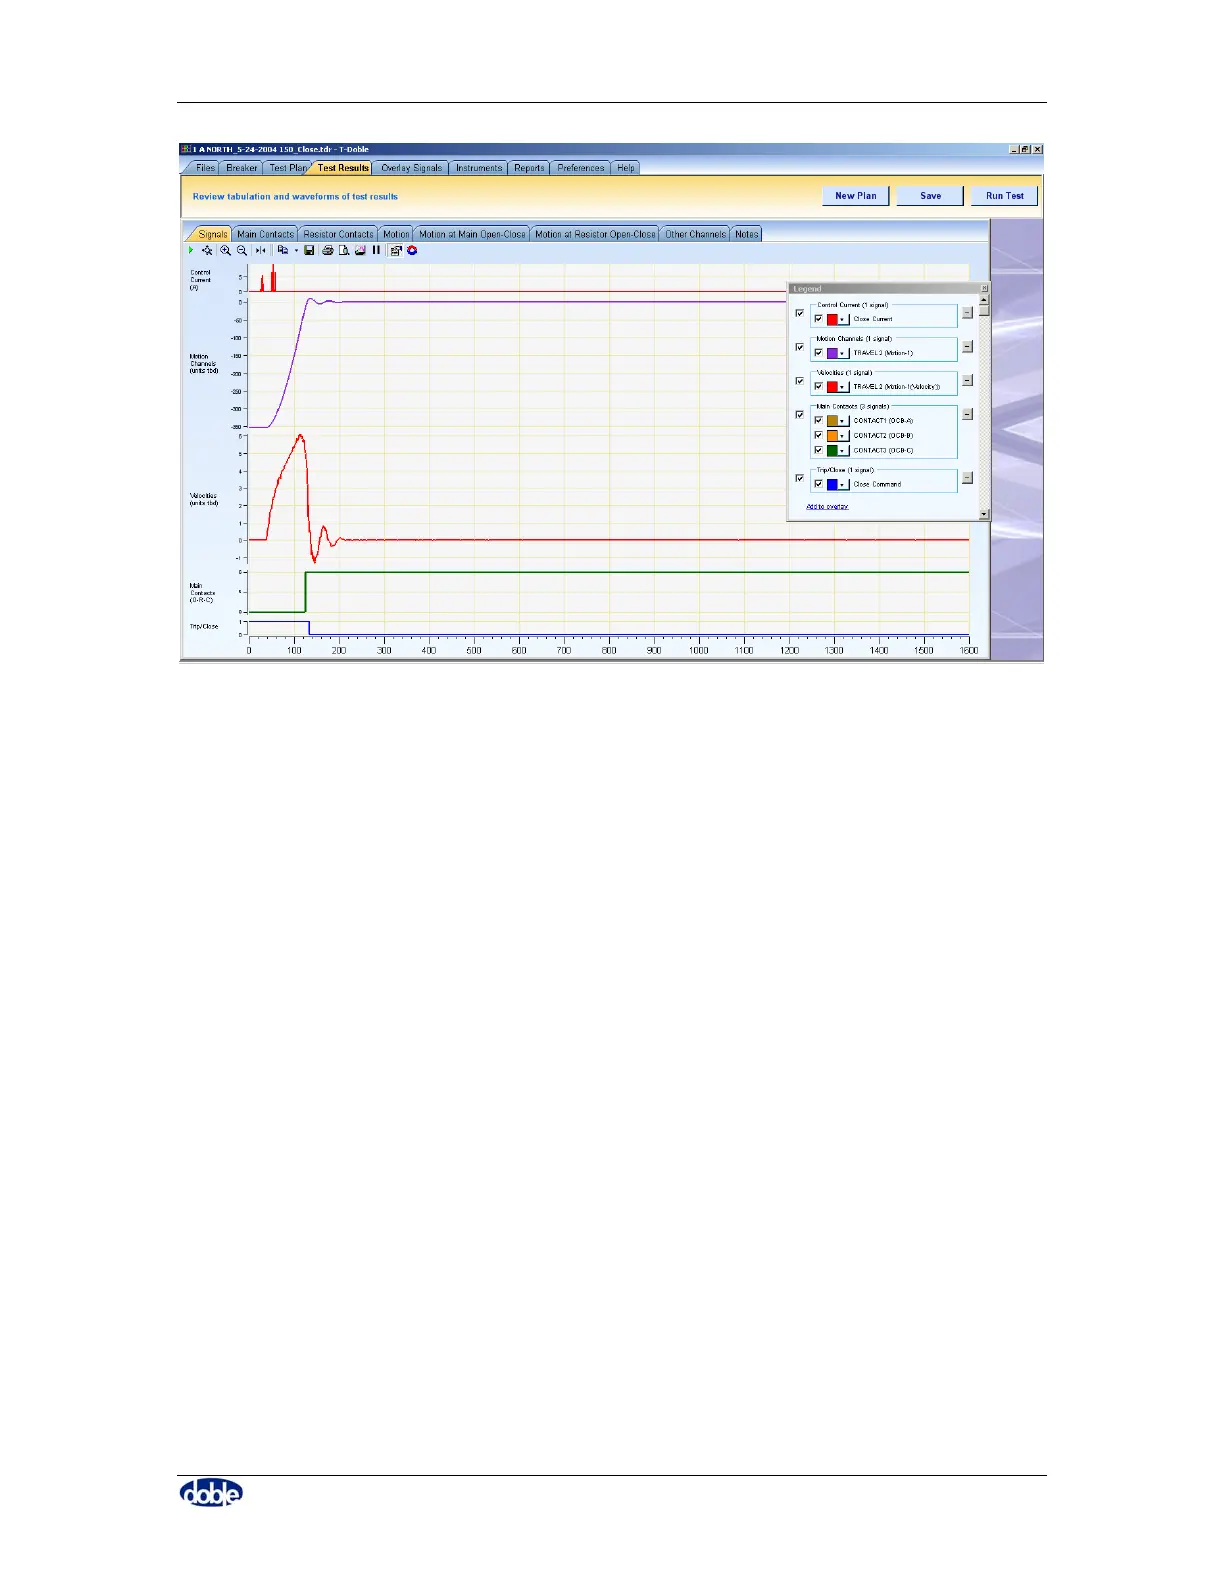Image resolution: width=1224 pixels, height=1584 pixels.
Task: Click the New Plan button
Action: pos(855,196)
